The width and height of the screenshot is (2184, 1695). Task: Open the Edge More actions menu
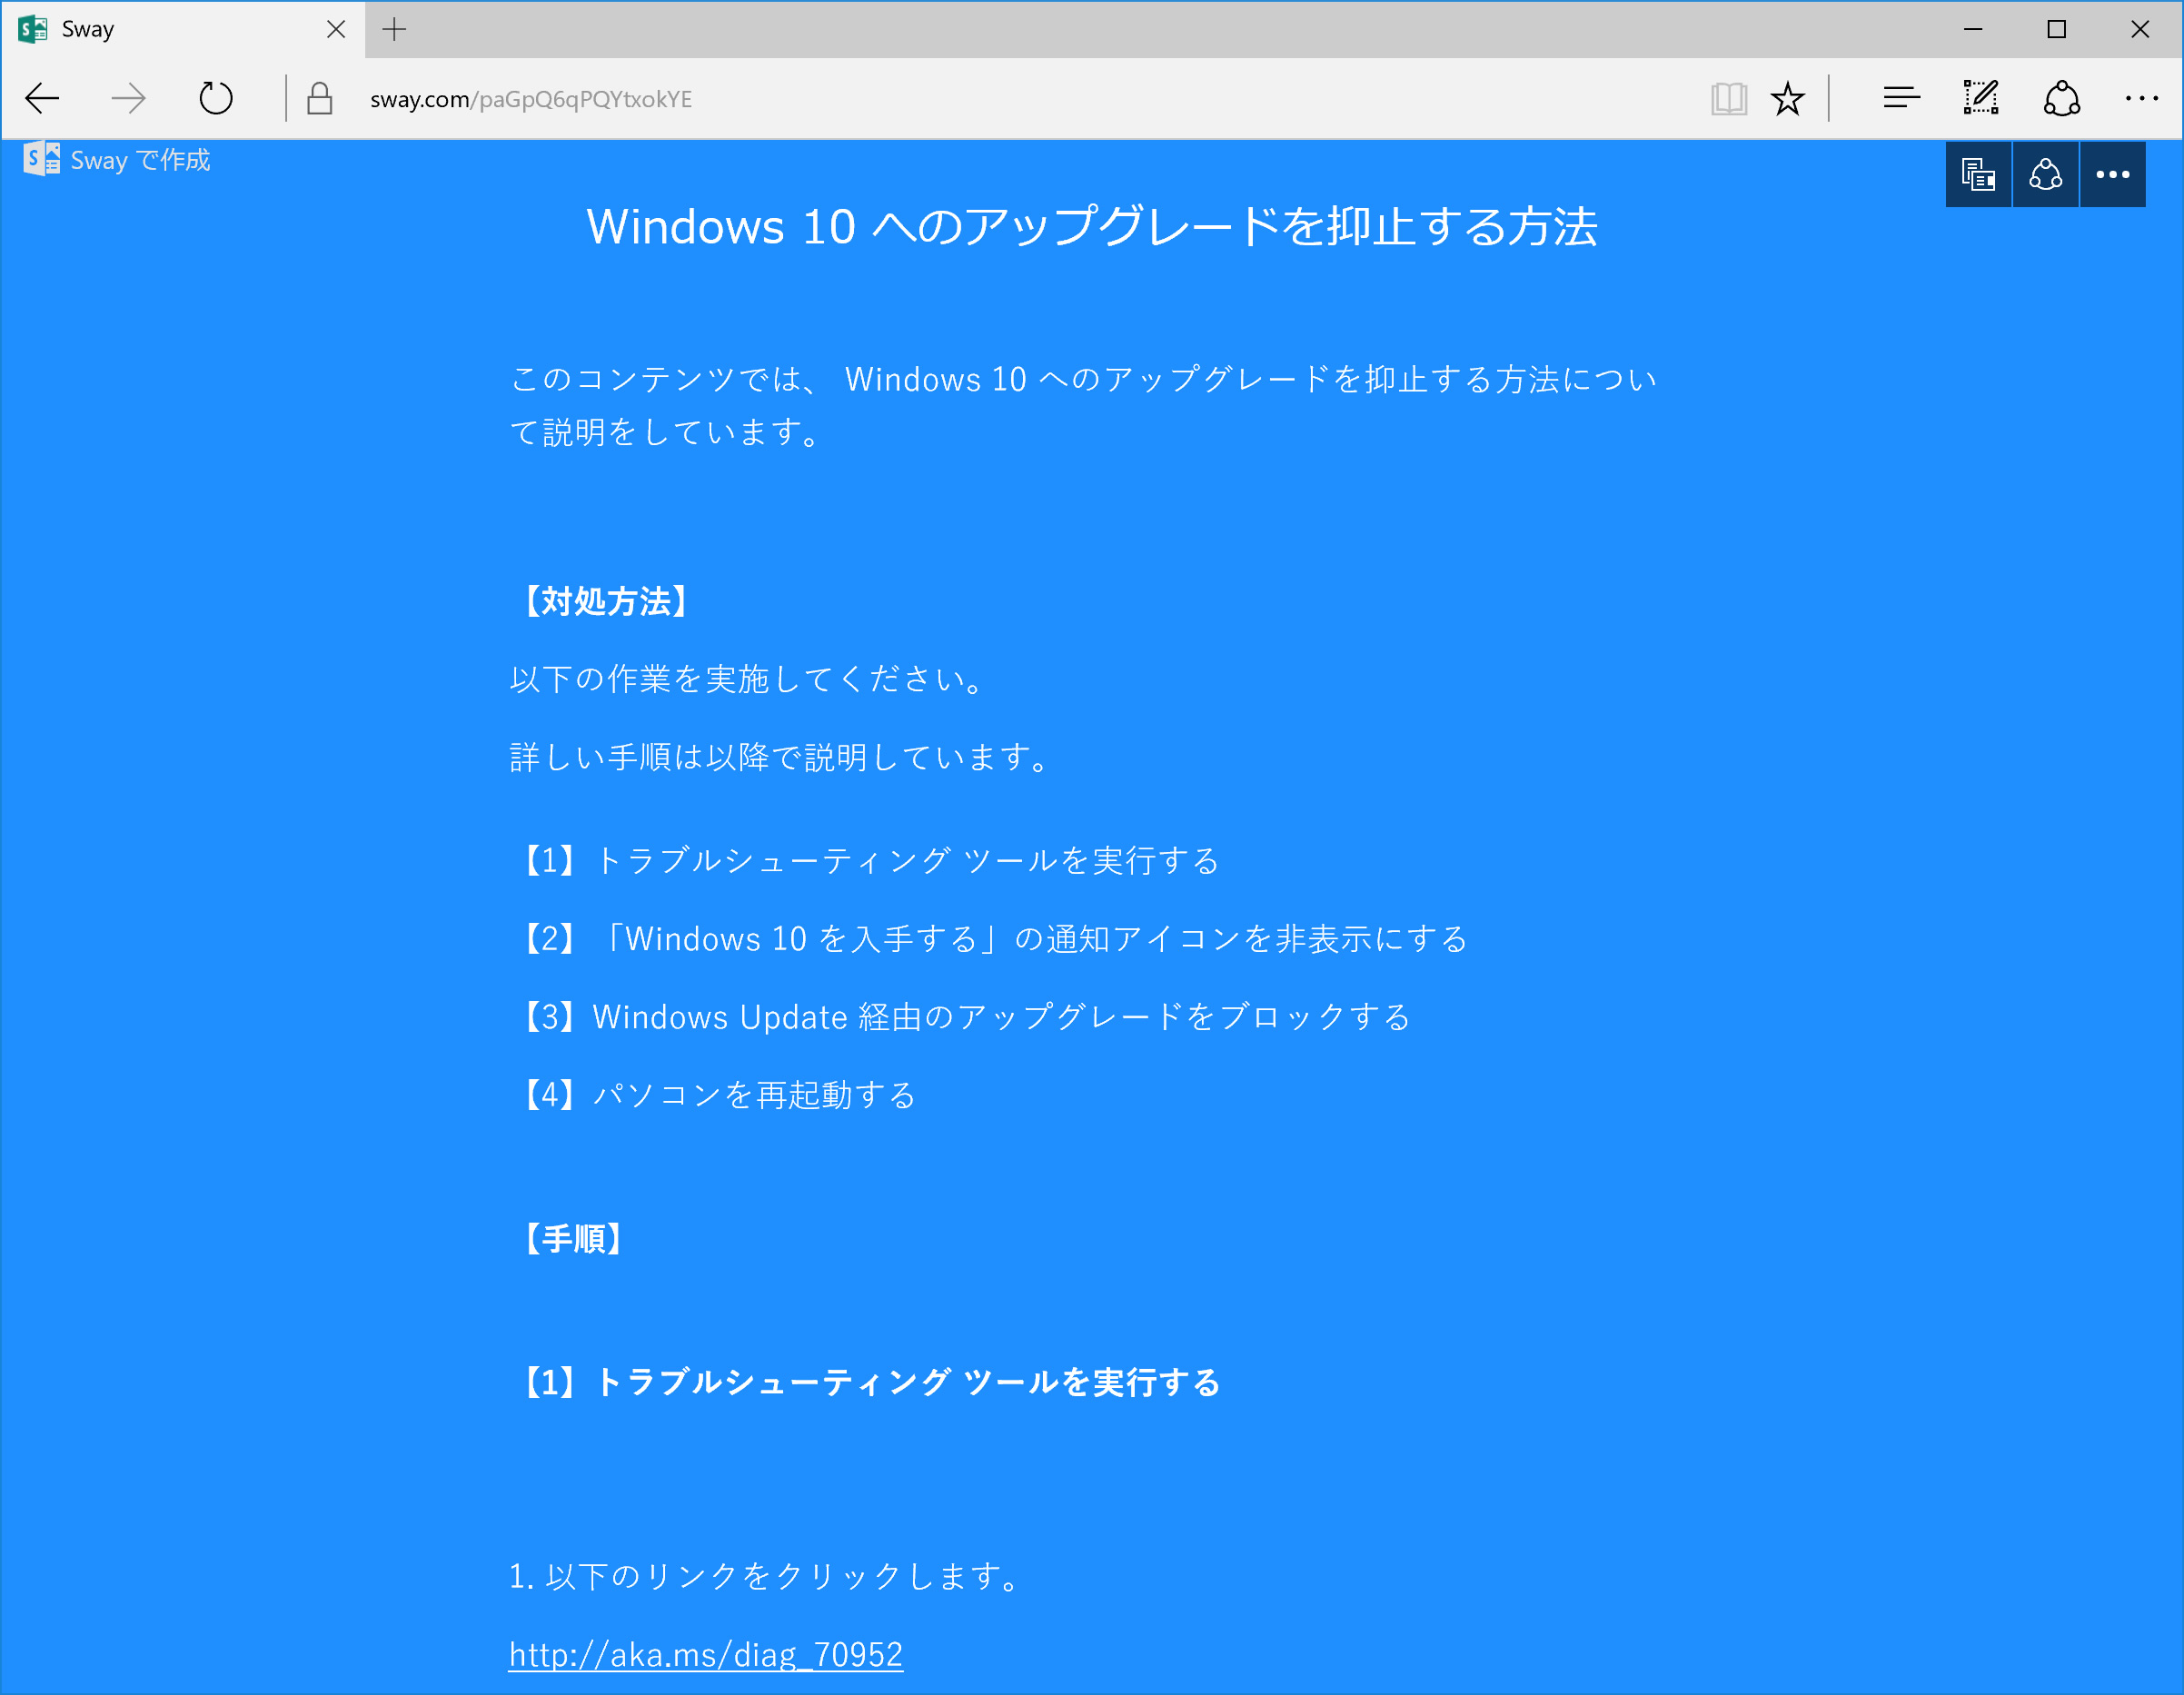[2141, 98]
